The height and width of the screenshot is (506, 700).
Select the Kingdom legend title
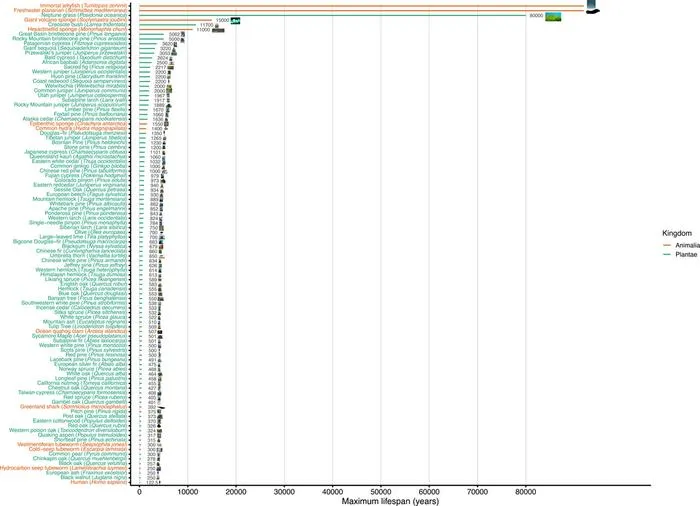pos(677,233)
